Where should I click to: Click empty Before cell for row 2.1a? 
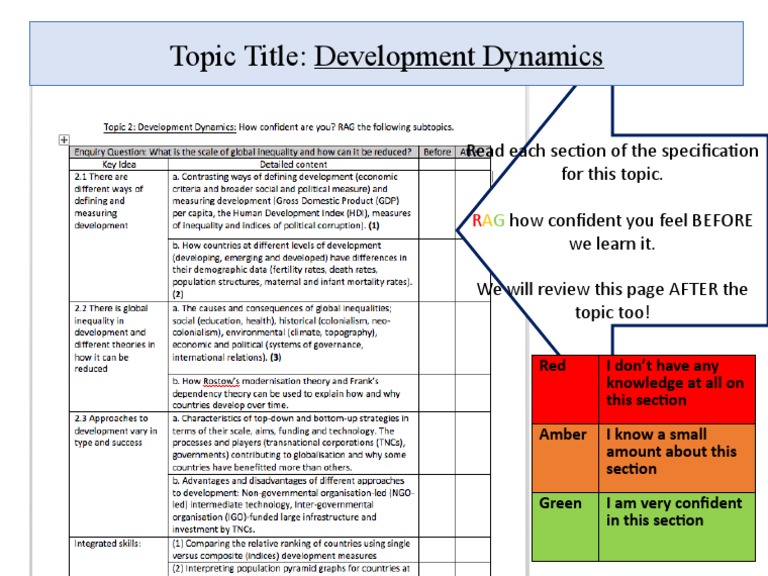(x=437, y=205)
